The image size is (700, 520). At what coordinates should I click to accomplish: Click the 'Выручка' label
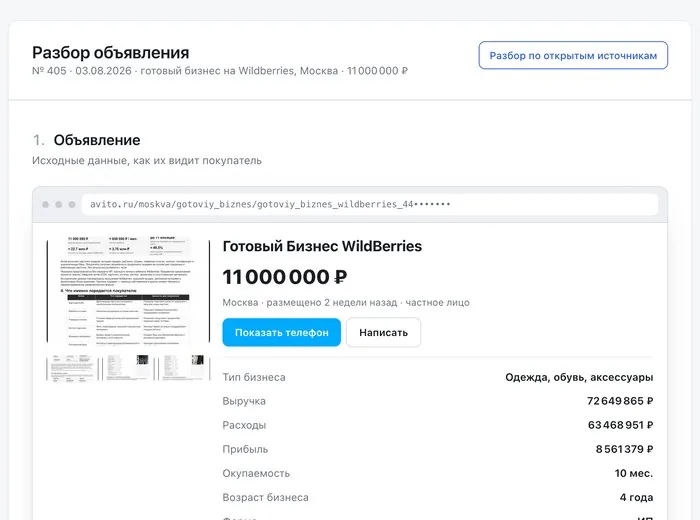tap(244, 401)
